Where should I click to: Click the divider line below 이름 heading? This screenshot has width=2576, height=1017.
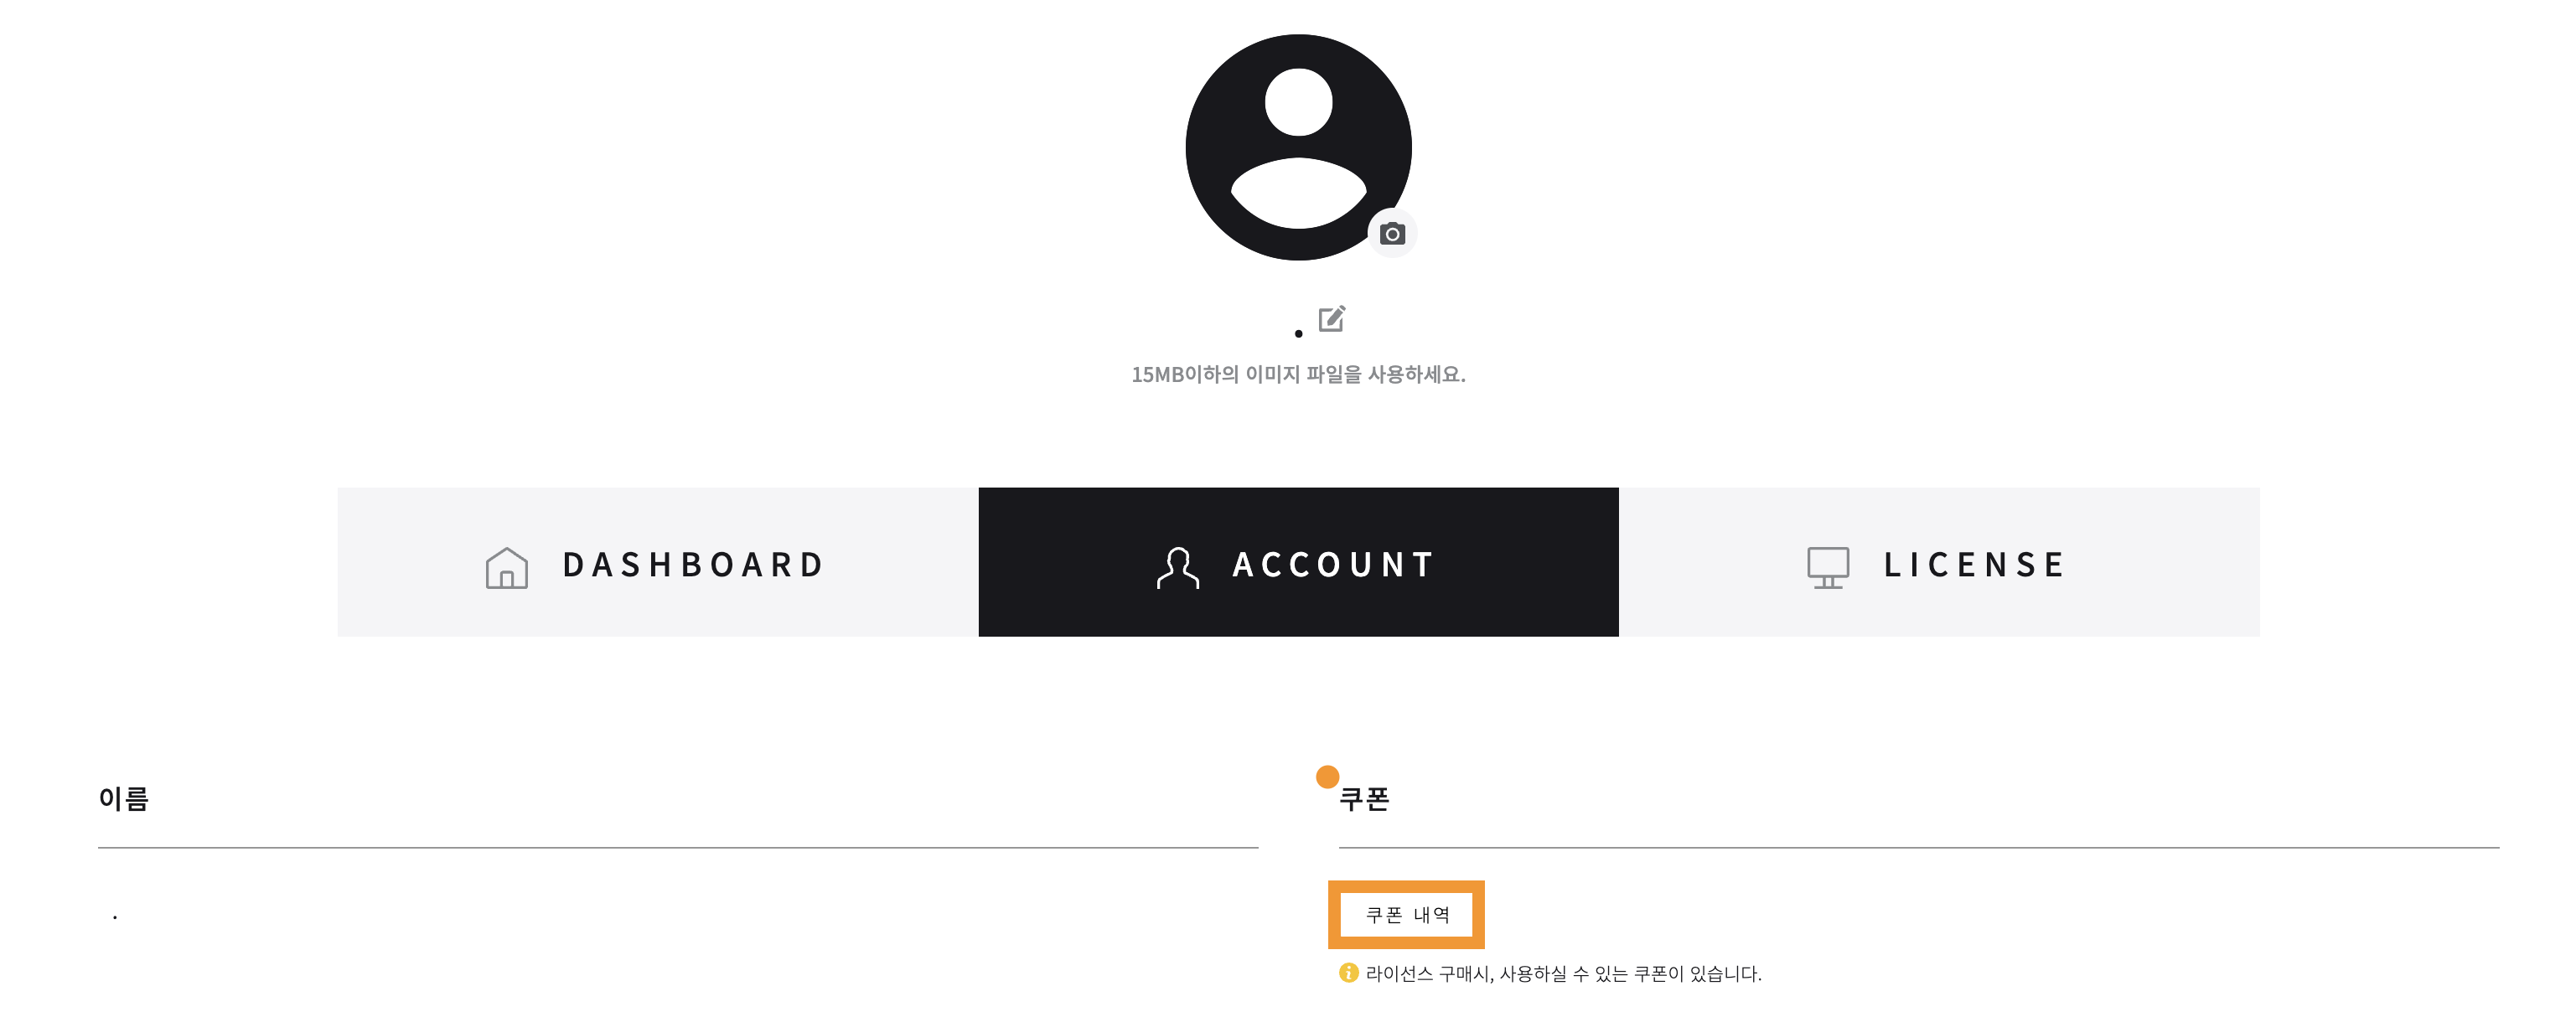coord(678,847)
